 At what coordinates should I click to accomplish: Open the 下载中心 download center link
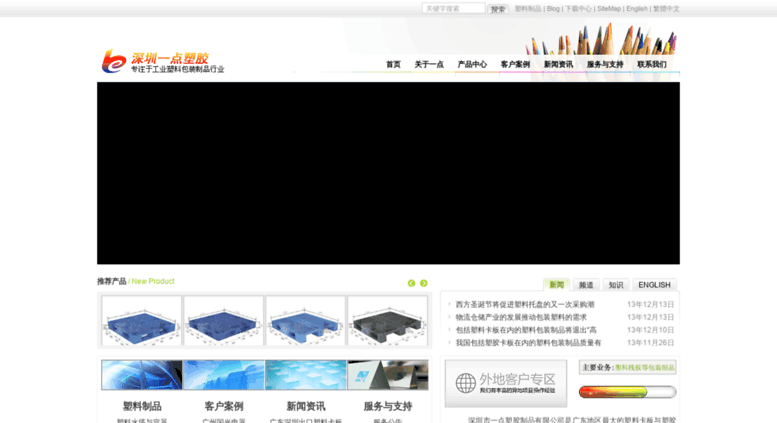(578, 9)
